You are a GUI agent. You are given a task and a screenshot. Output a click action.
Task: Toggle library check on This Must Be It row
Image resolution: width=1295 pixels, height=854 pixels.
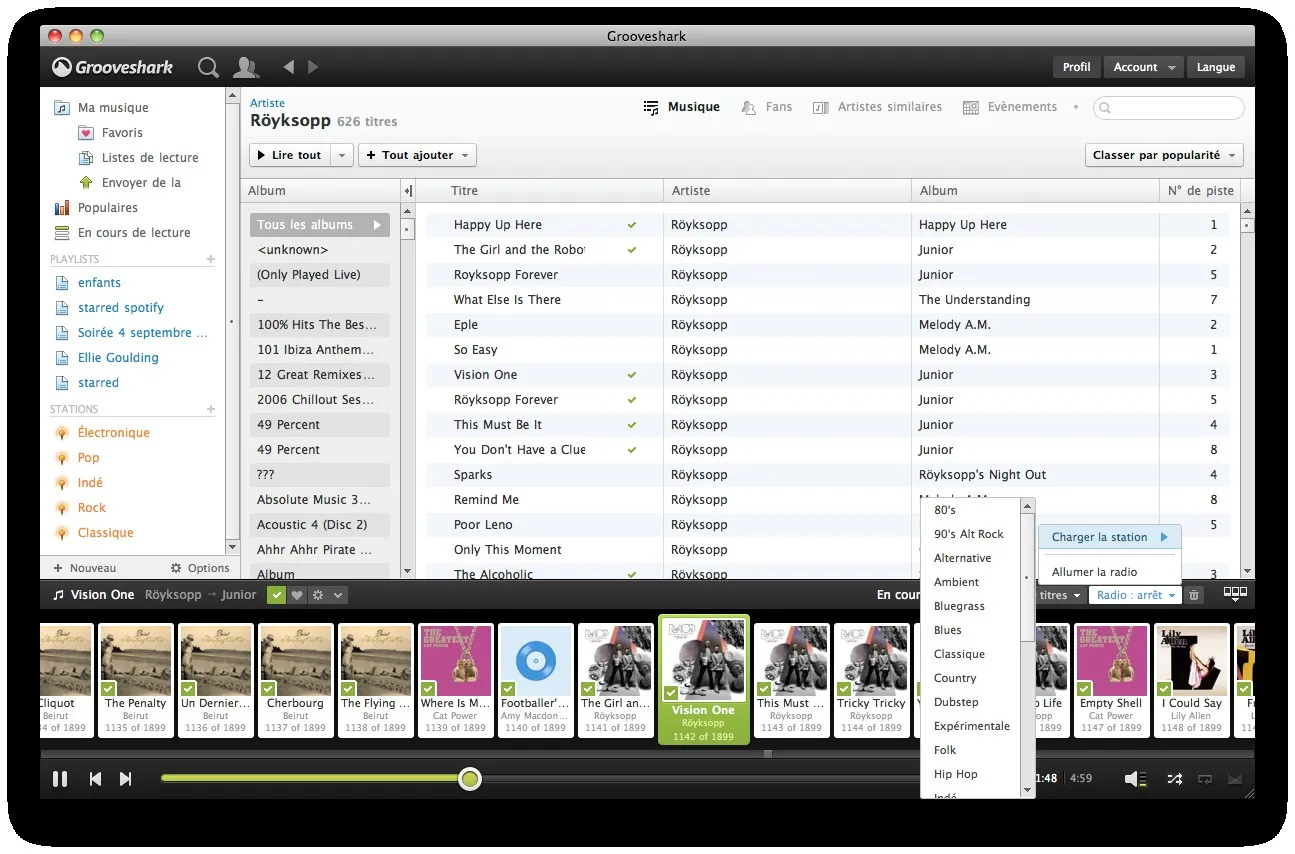point(632,425)
